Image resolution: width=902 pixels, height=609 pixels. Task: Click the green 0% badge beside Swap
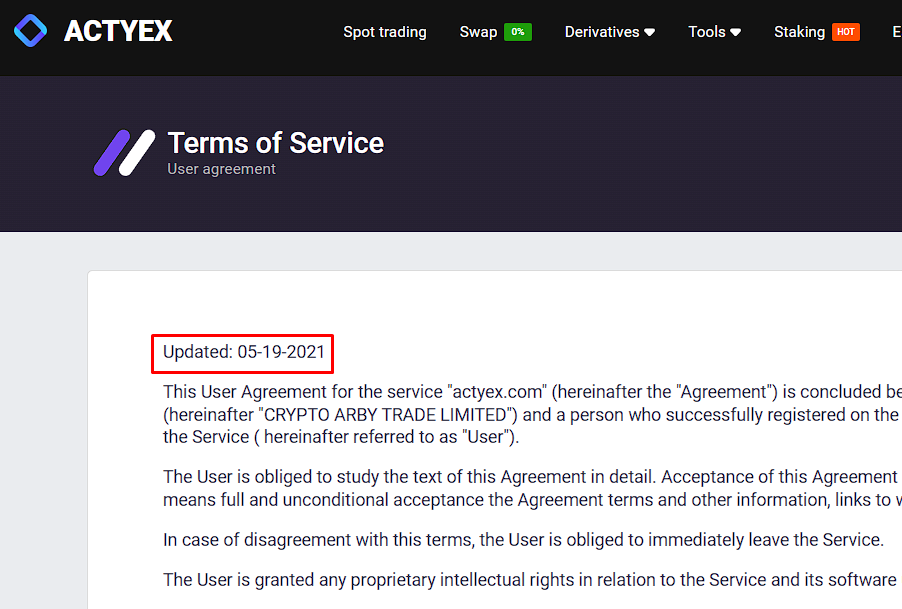(518, 32)
